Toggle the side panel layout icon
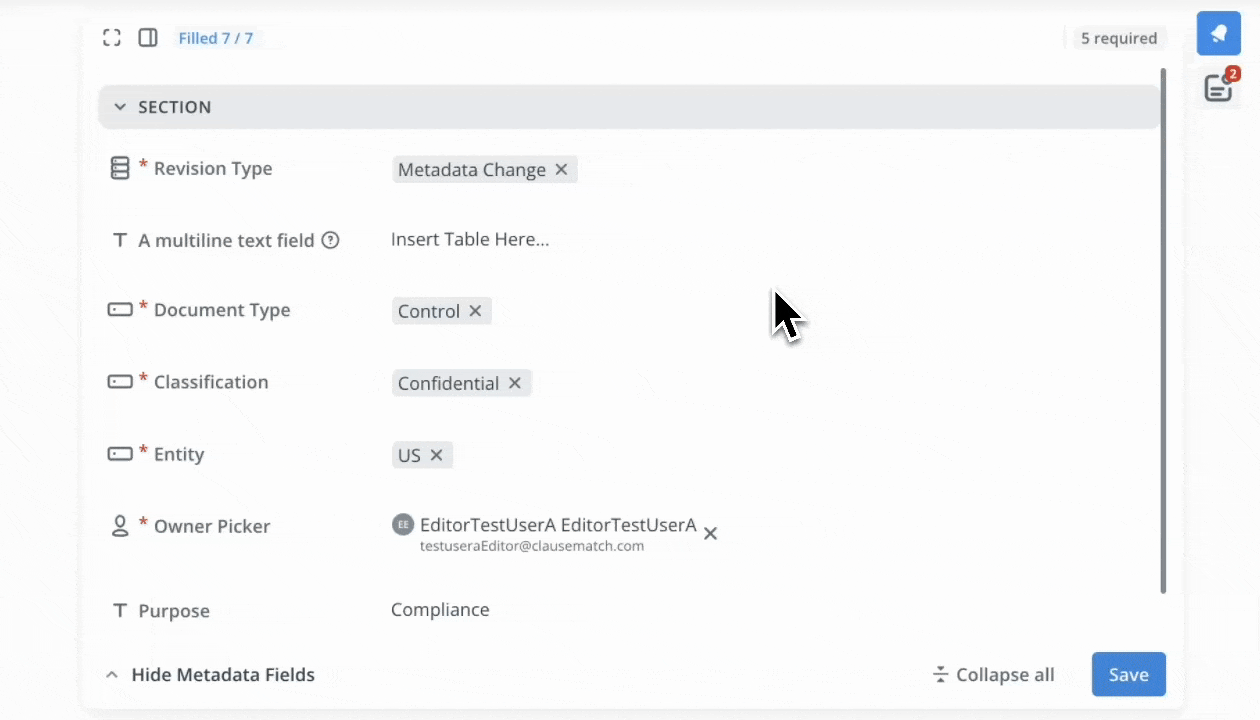 coord(148,38)
